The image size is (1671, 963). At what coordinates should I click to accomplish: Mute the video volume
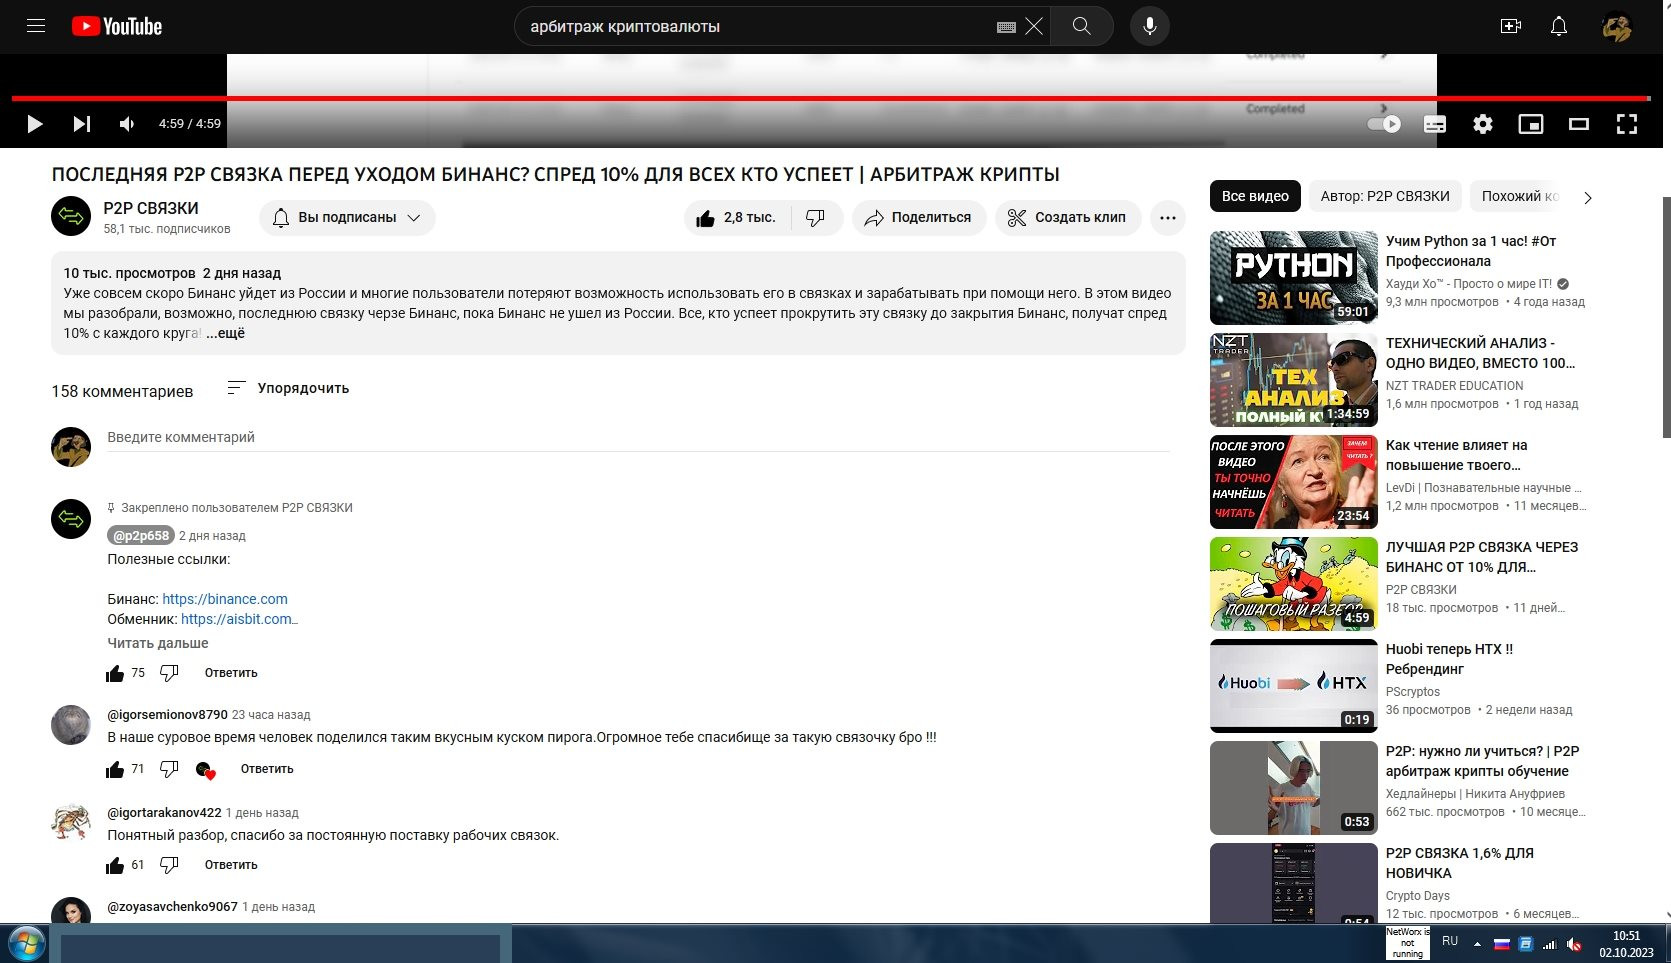[127, 124]
